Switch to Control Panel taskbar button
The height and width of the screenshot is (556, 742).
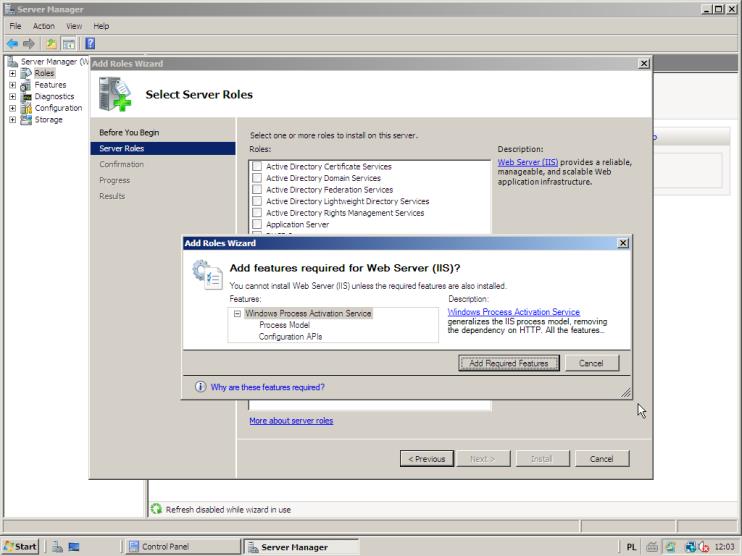coord(182,547)
